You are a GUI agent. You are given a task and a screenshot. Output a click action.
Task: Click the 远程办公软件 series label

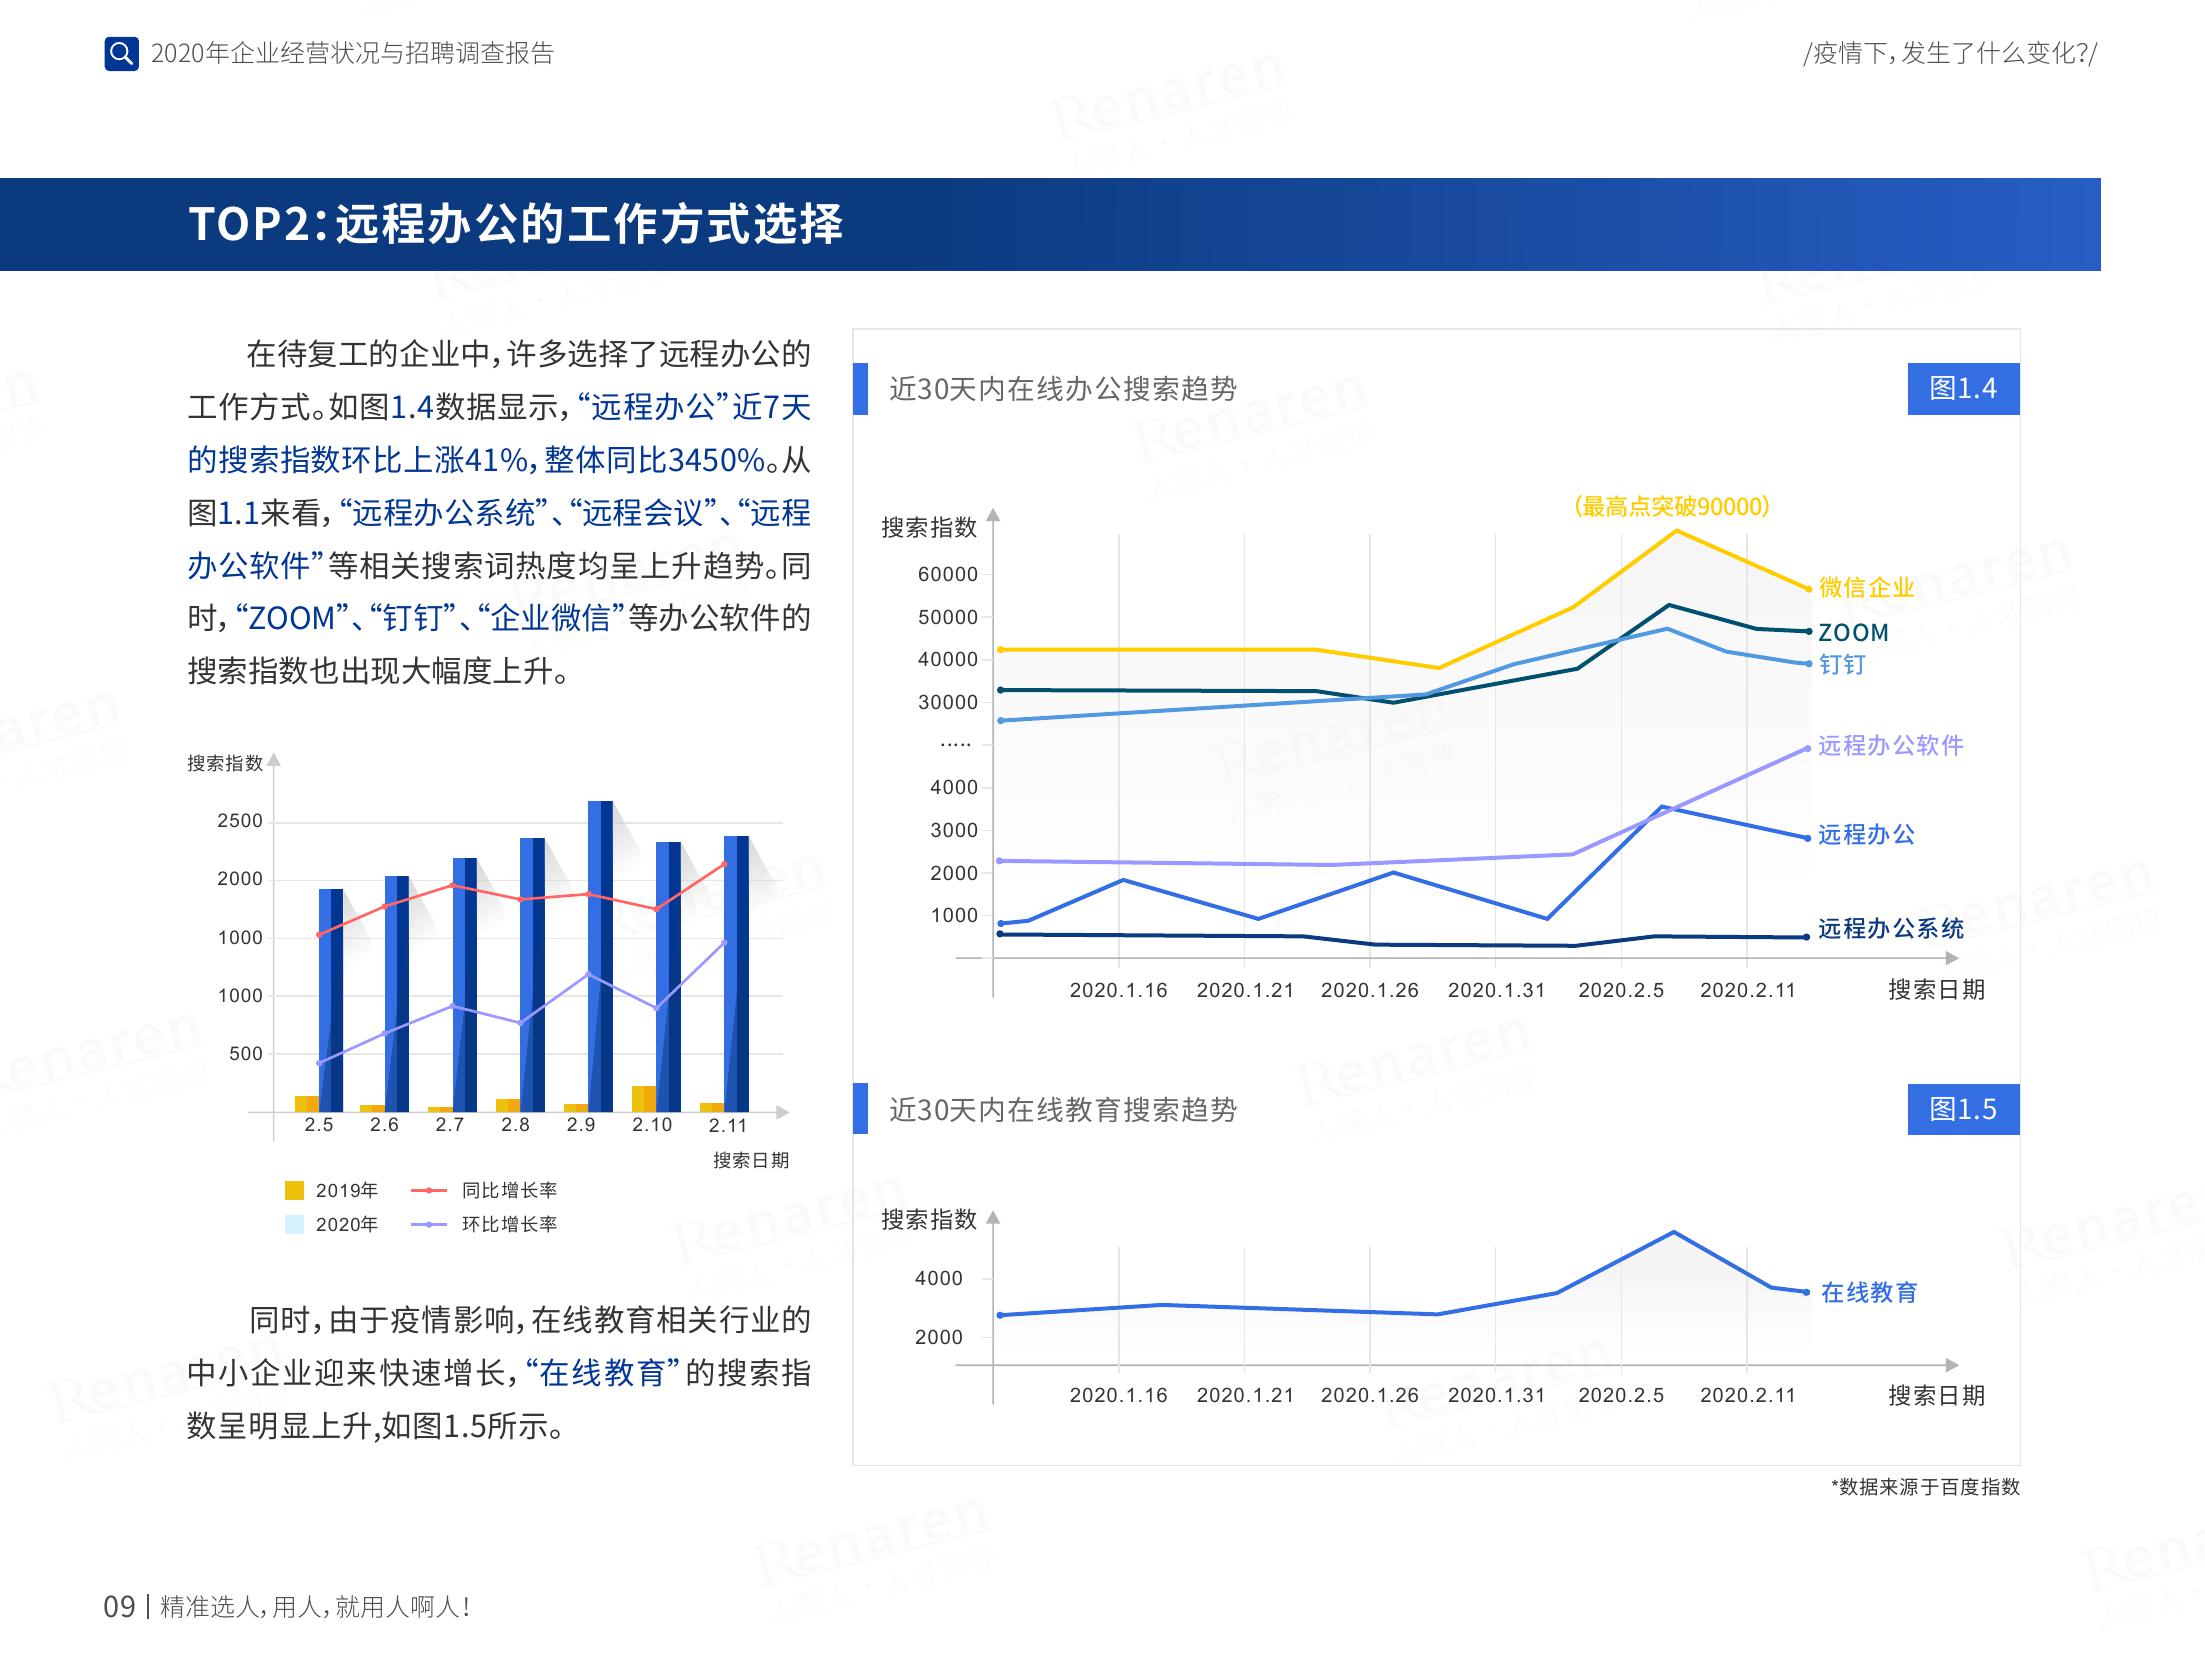point(1890,745)
